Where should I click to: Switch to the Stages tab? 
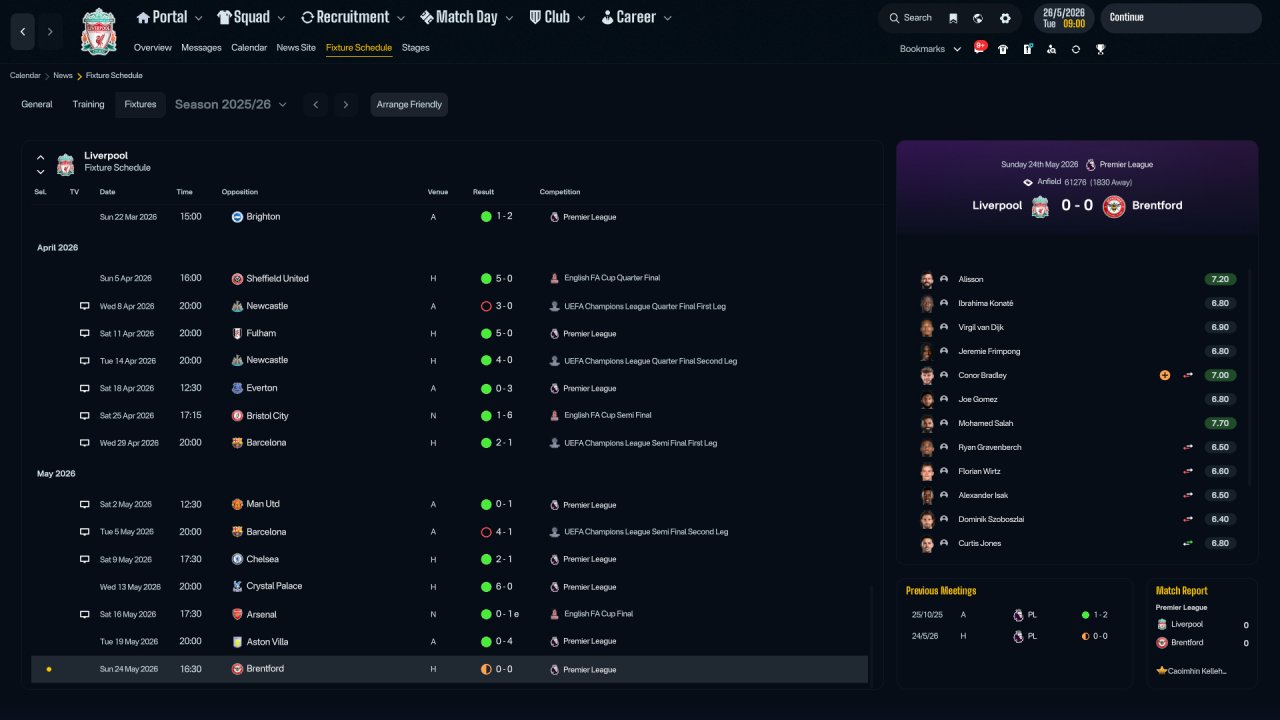coord(416,48)
